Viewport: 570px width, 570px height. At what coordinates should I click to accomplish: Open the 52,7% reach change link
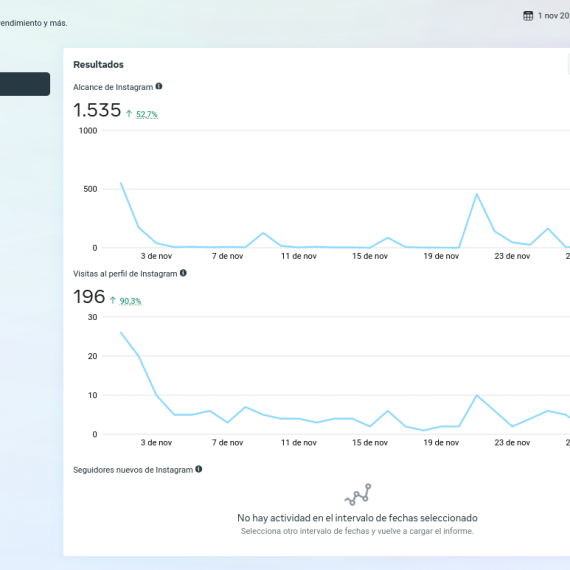pyautogui.click(x=147, y=115)
